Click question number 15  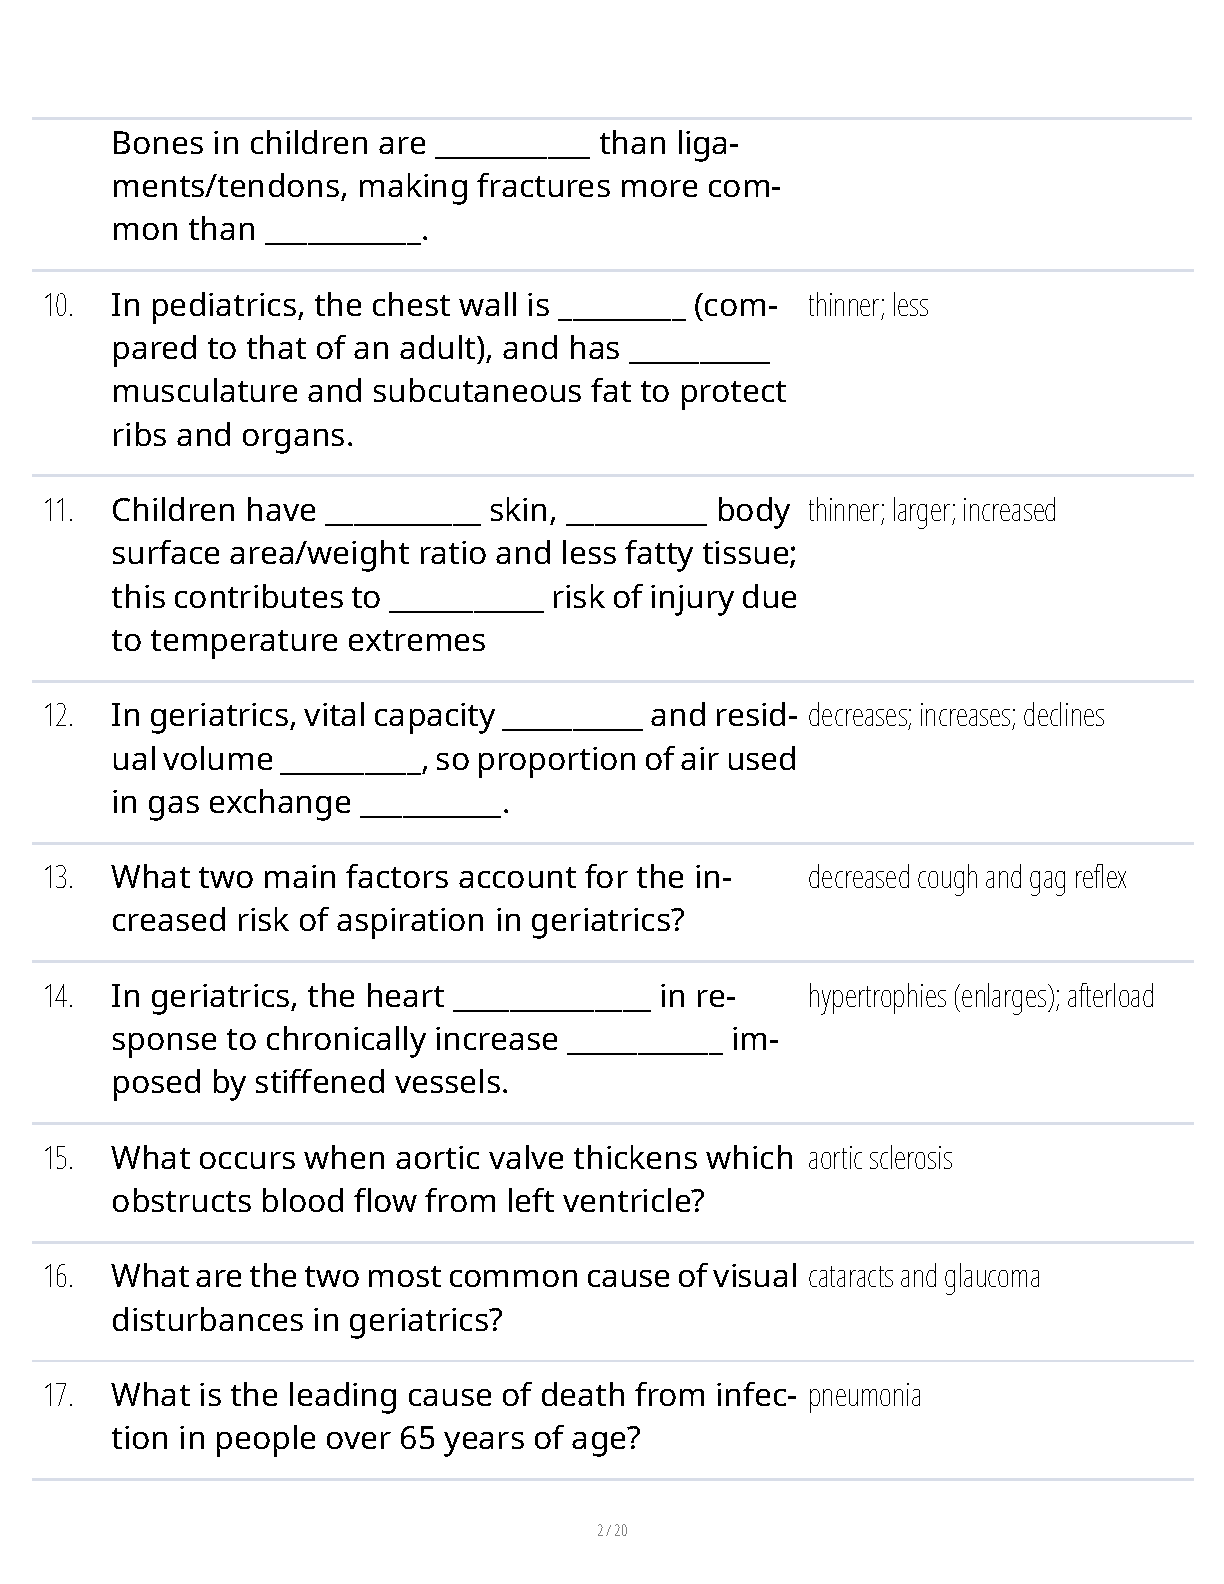click(x=59, y=1159)
